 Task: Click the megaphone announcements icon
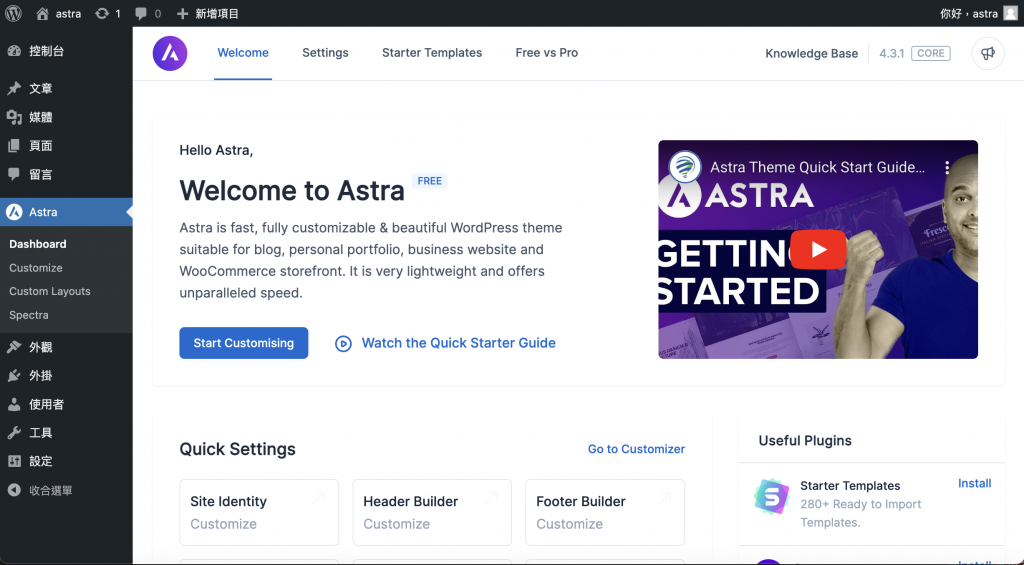click(987, 53)
